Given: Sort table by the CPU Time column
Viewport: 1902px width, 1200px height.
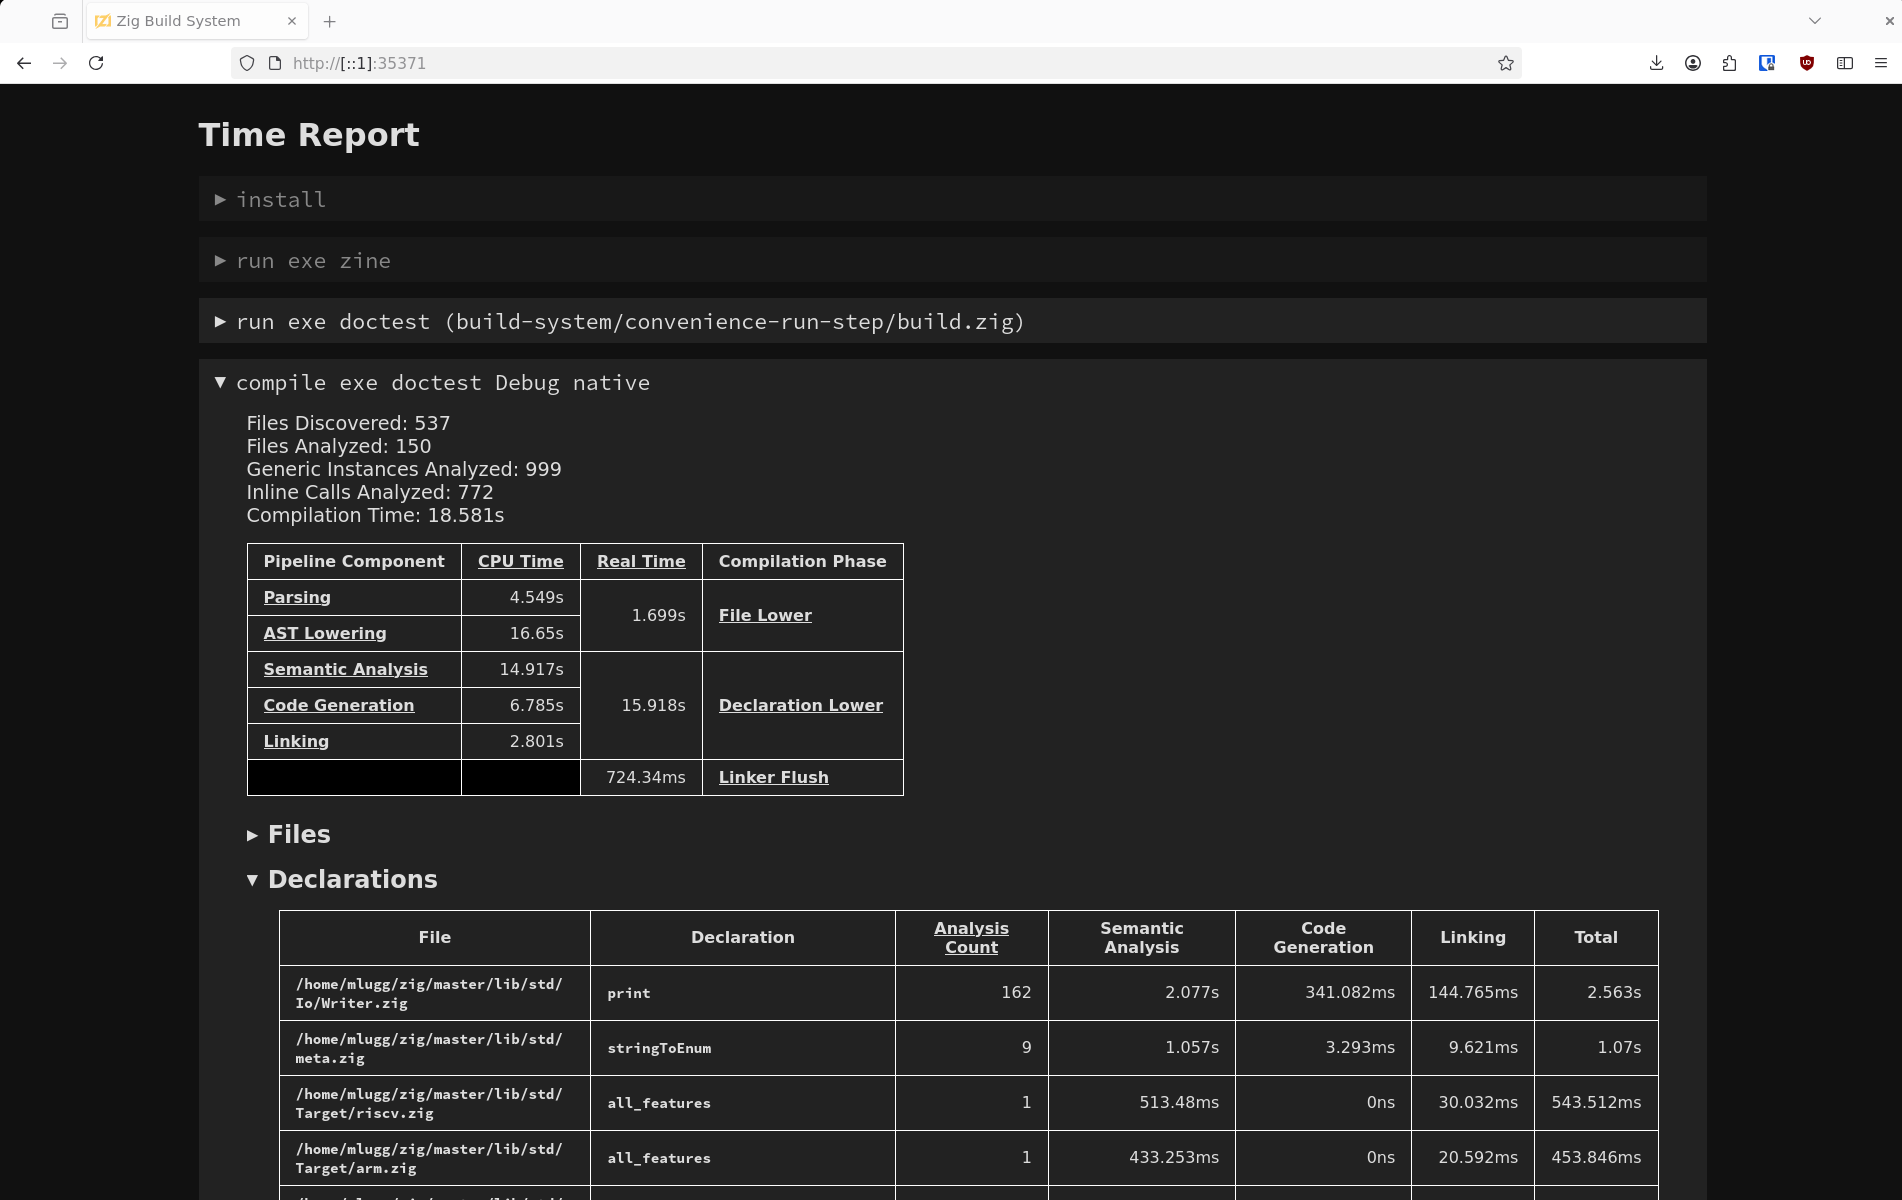Looking at the screenshot, I should (x=520, y=561).
